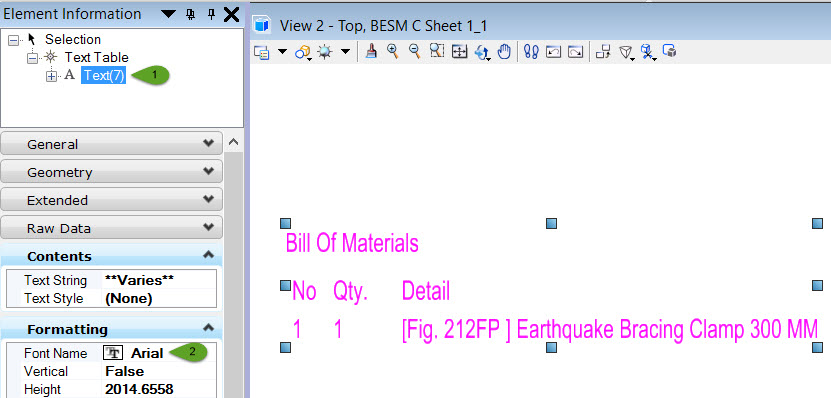The image size is (831, 398).
Task: Select the Text Table tree item
Action: pyautogui.click(x=96, y=57)
